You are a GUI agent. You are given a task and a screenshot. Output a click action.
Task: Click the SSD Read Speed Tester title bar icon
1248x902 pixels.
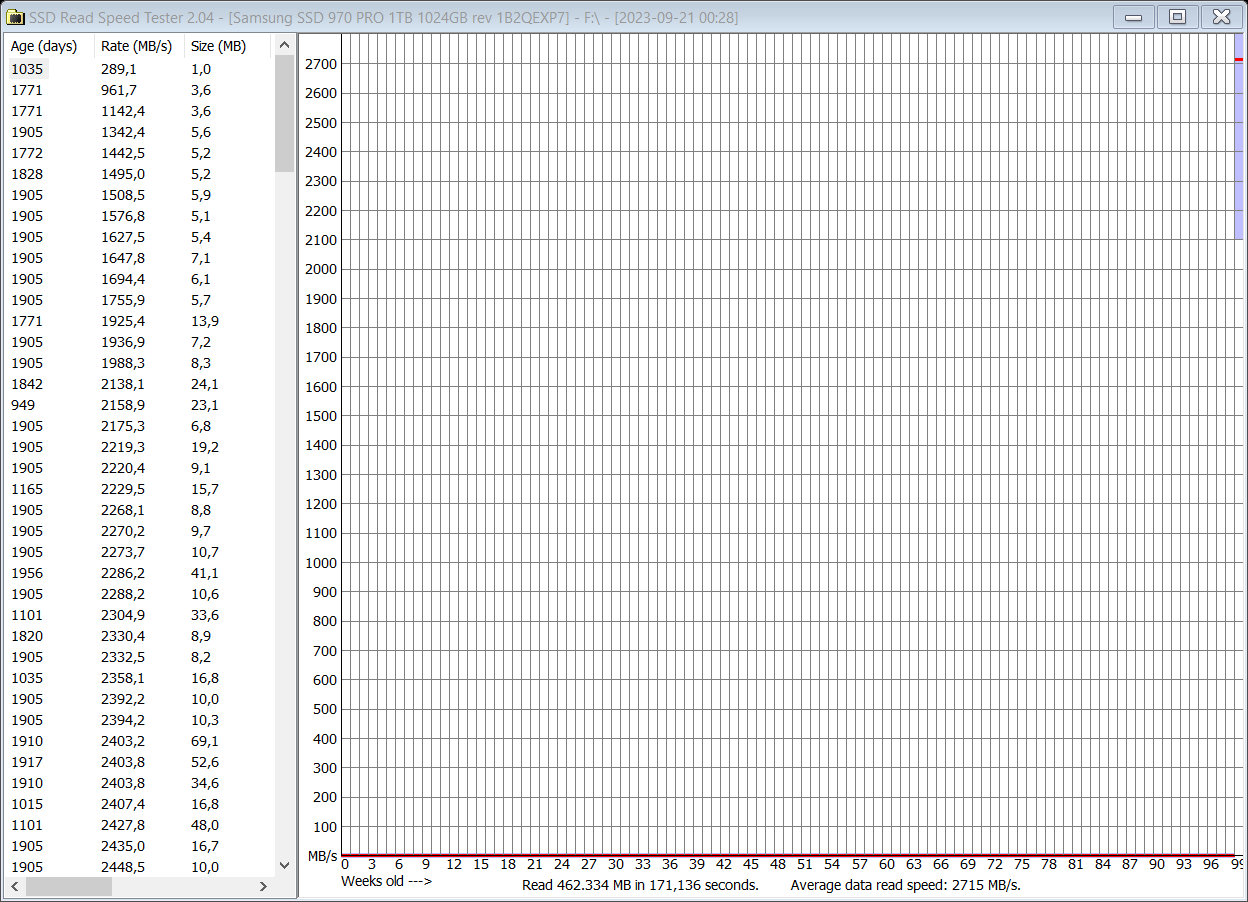tap(16, 16)
